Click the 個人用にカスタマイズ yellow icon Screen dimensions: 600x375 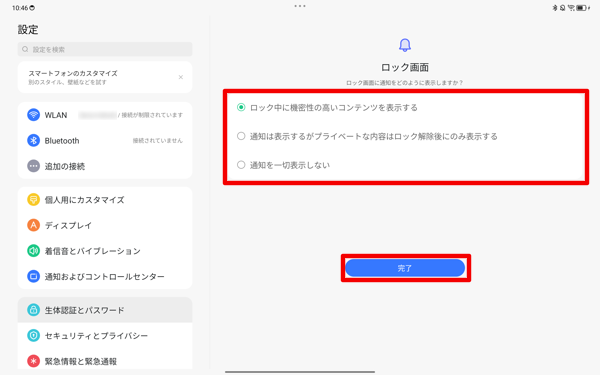[33, 199]
